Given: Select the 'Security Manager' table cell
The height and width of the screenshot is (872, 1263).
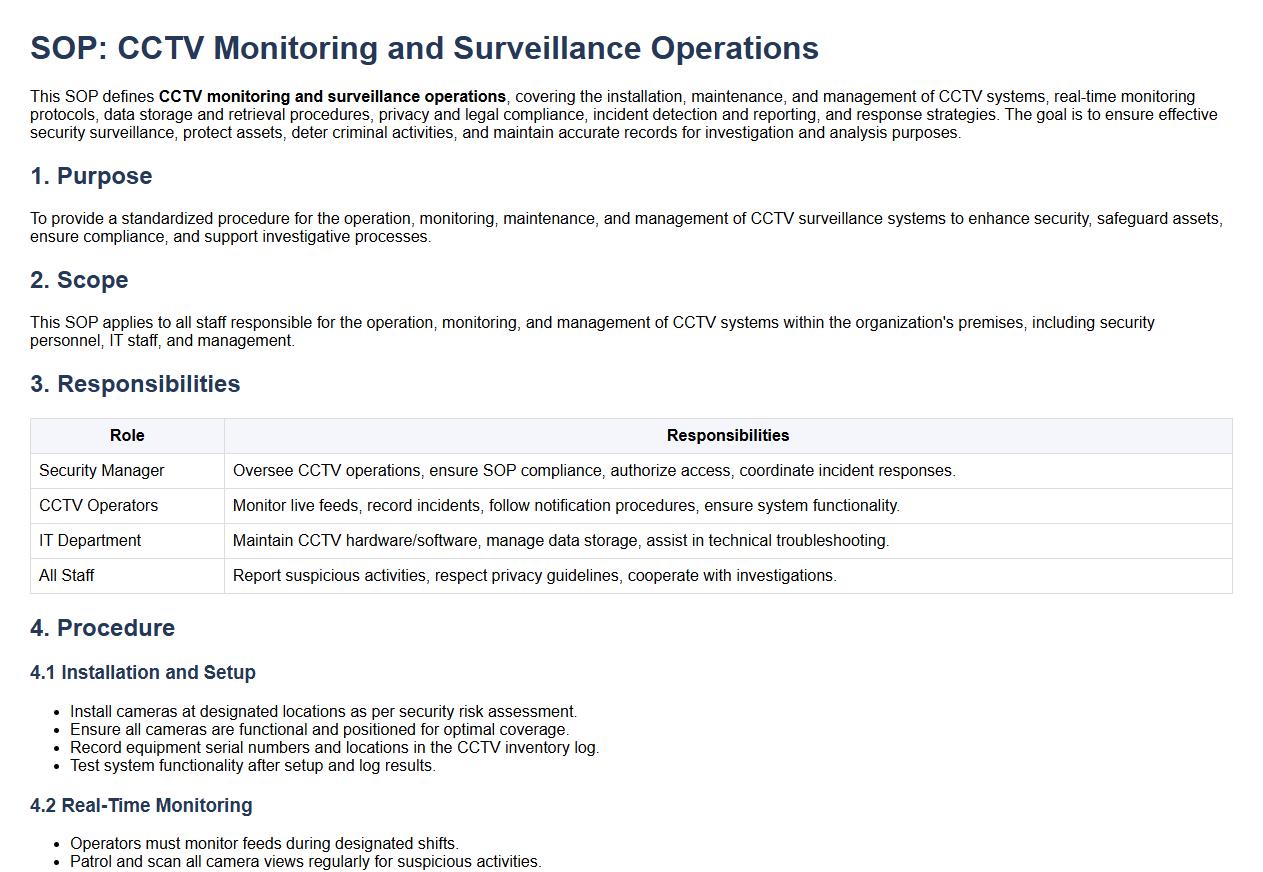Looking at the screenshot, I should click(x=102, y=471).
